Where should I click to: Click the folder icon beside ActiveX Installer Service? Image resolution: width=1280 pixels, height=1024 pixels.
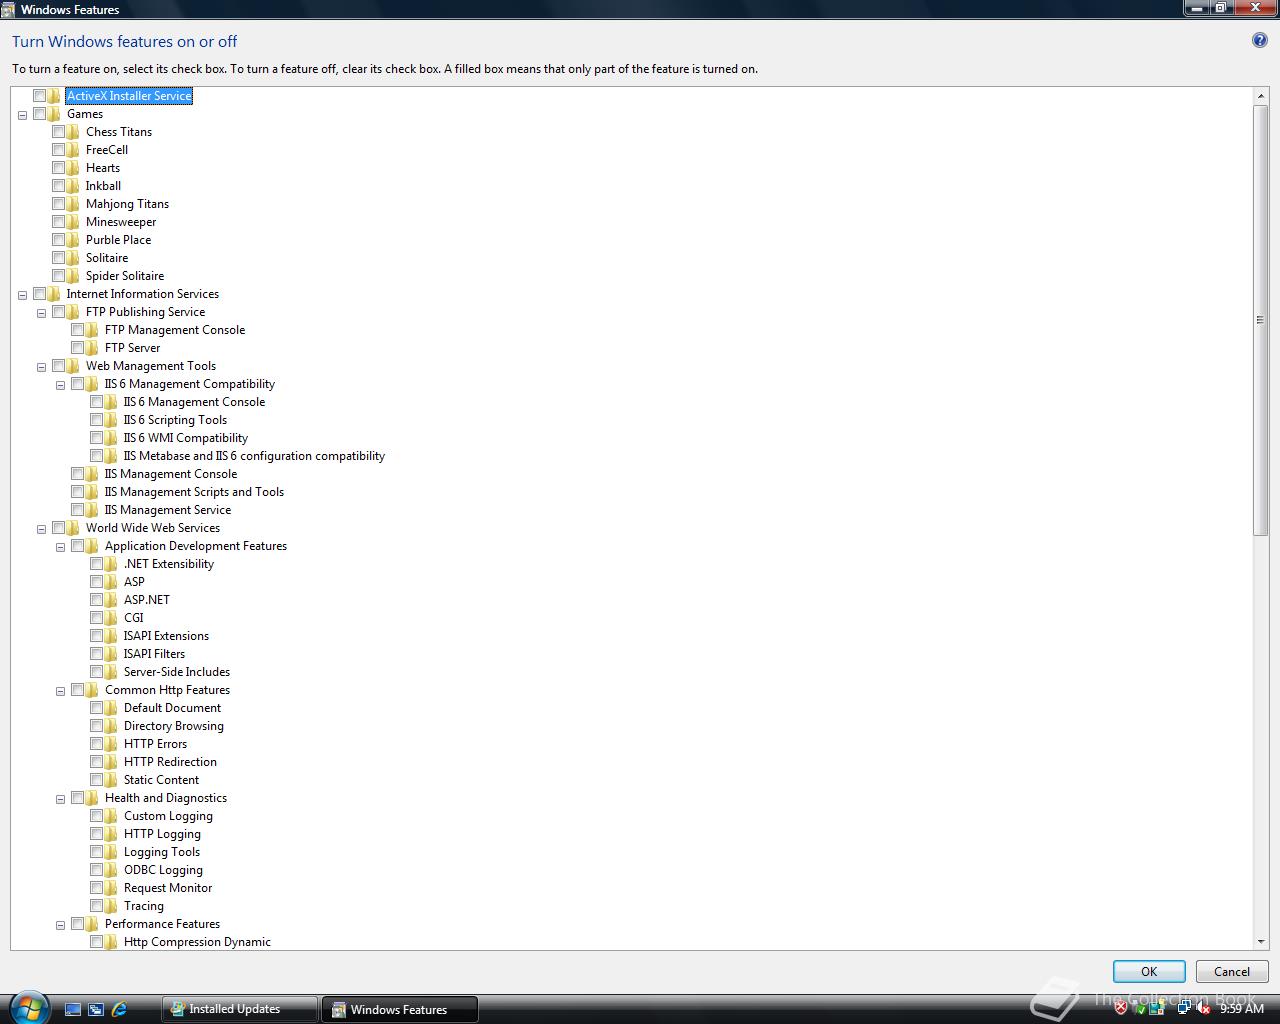(53, 96)
